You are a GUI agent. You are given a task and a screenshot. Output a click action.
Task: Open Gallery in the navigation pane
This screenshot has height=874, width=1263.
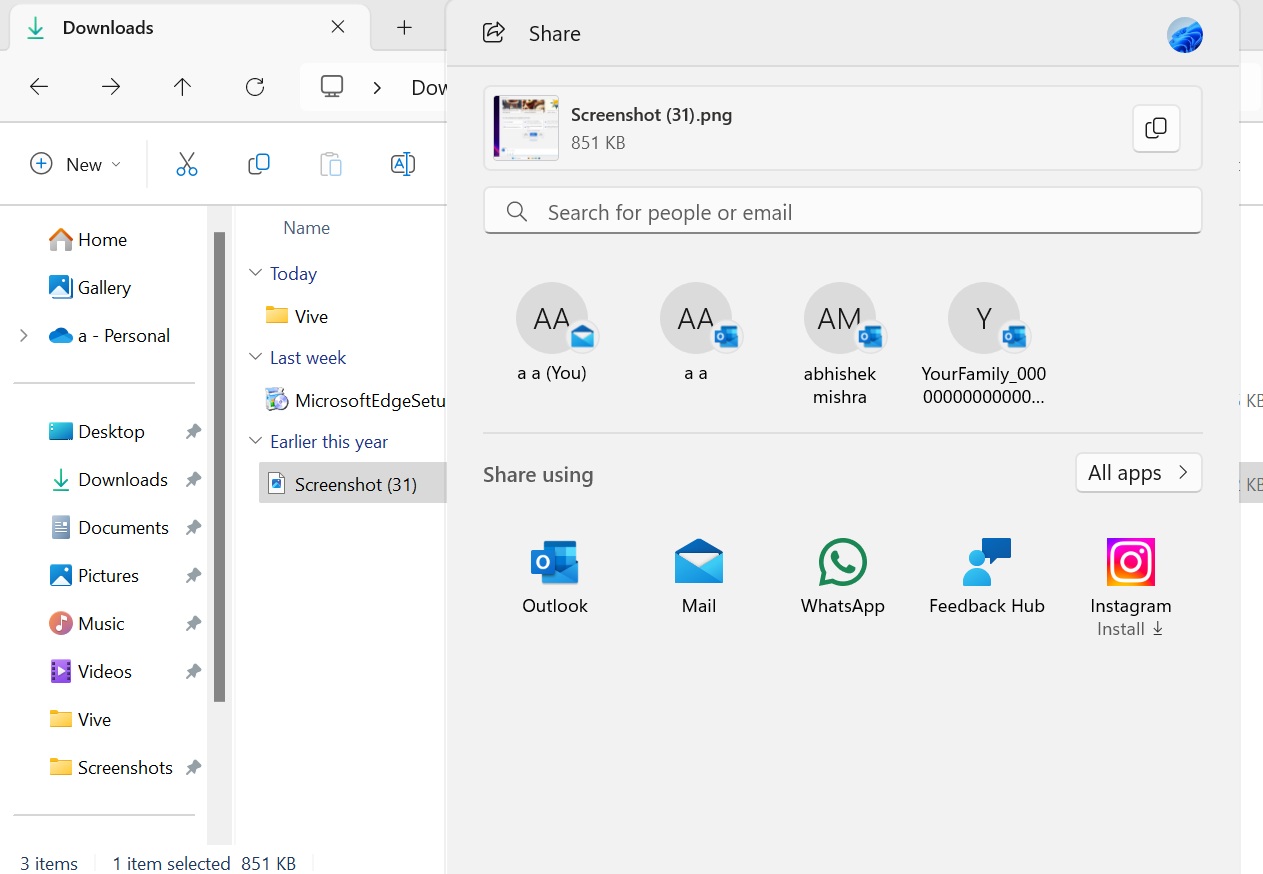(x=90, y=288)
